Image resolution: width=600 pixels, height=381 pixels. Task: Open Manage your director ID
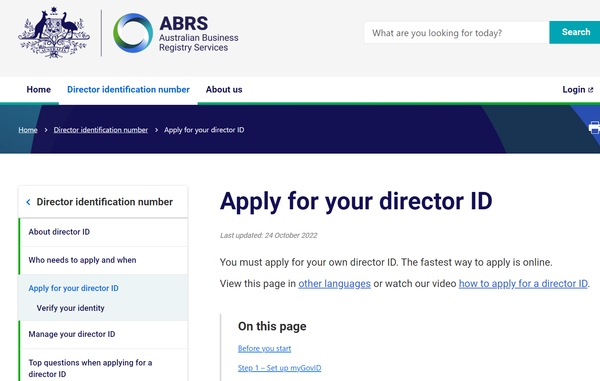click(103, 334)
